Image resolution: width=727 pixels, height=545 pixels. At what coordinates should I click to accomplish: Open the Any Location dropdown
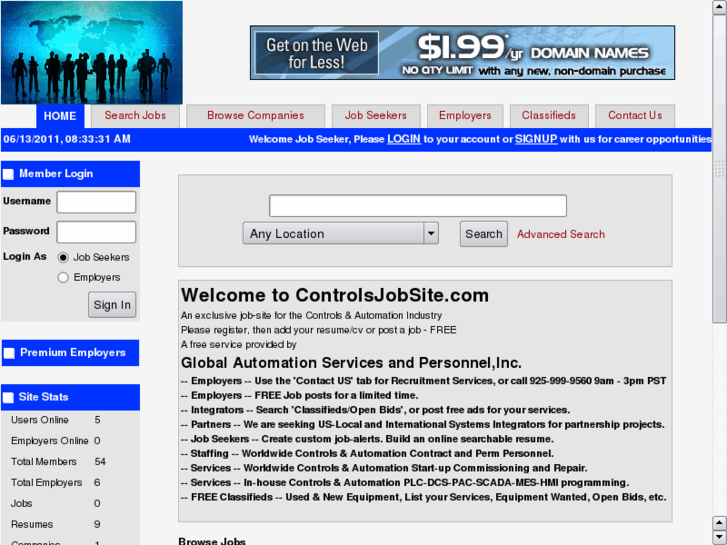point(341,233)
